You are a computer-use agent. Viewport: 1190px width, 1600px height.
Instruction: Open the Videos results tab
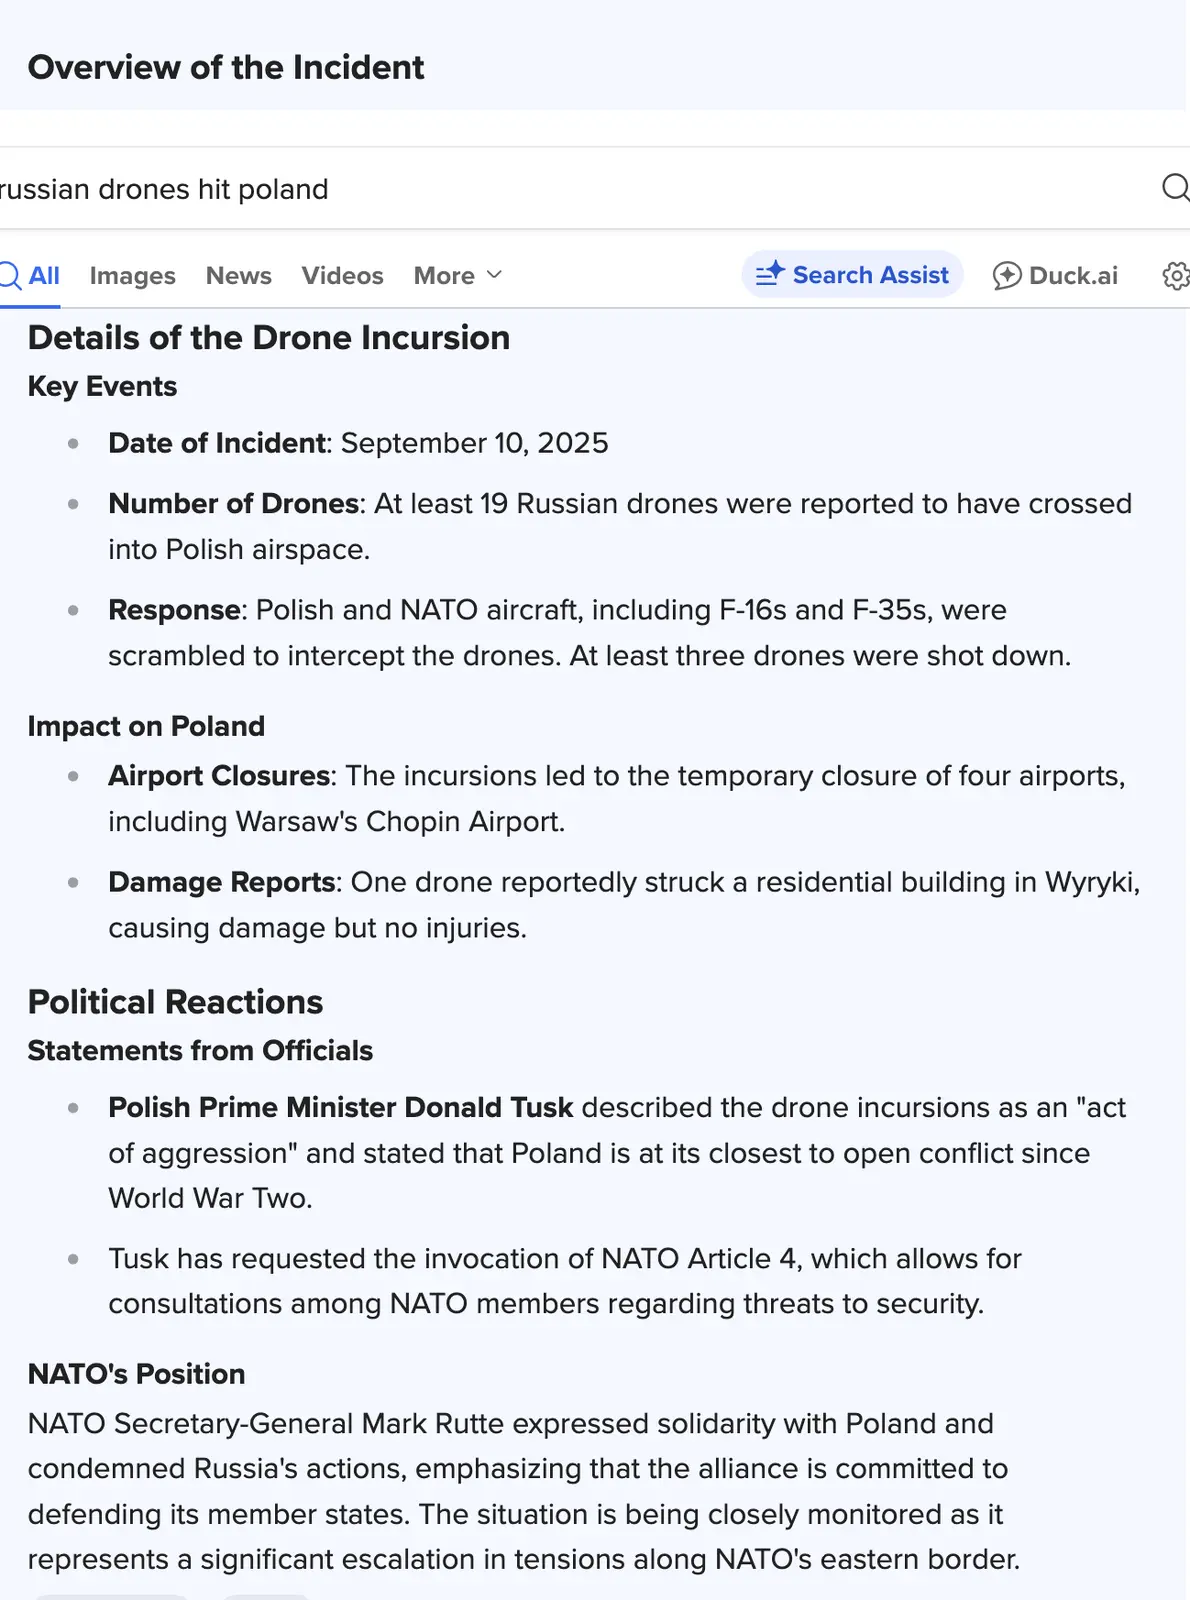click(x=342, y=276)
